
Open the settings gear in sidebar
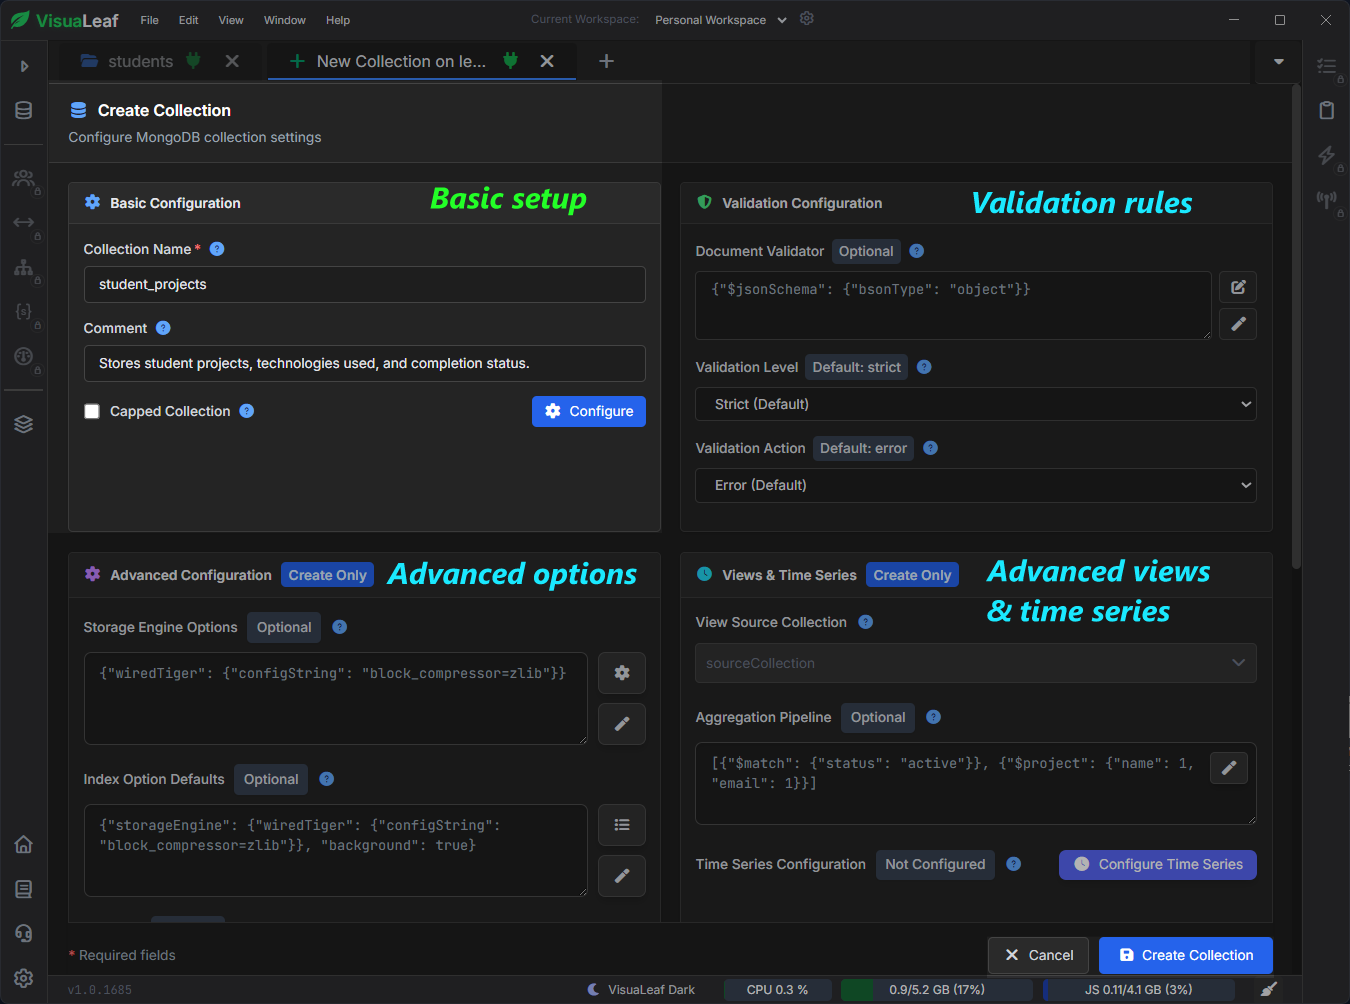pos(24,978)
